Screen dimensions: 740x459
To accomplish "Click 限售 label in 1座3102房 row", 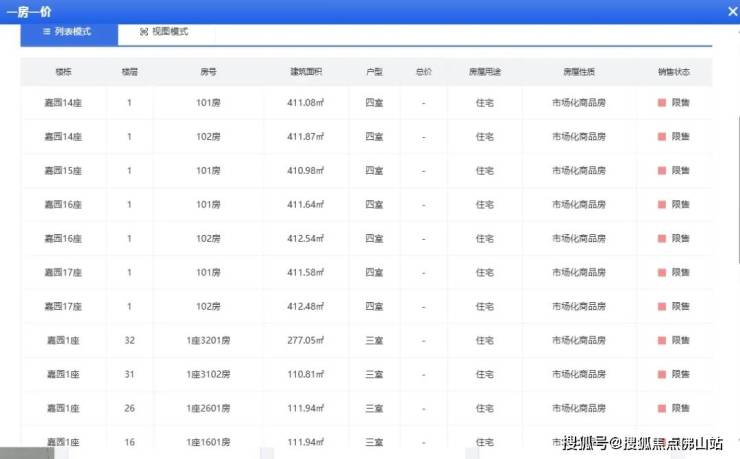I will click(681, 374).
